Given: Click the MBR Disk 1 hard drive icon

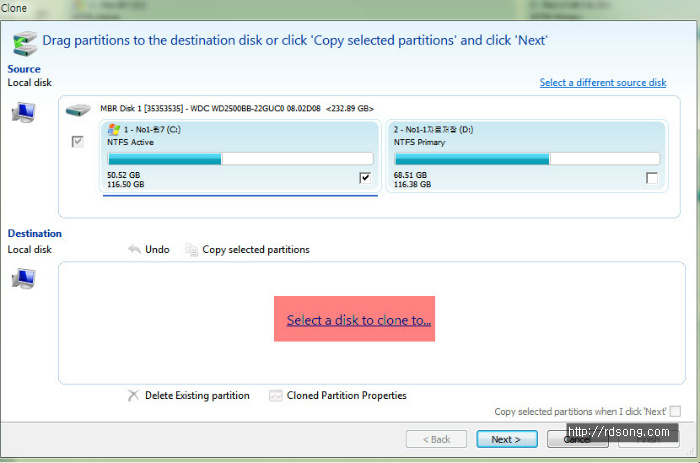Looking at the screenshot, I should (78, 108).
